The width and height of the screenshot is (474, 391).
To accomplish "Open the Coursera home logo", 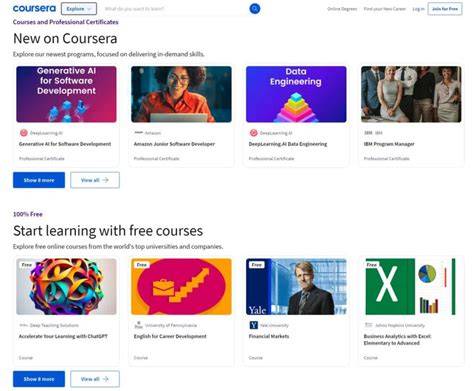I will (x=34, y=9).
